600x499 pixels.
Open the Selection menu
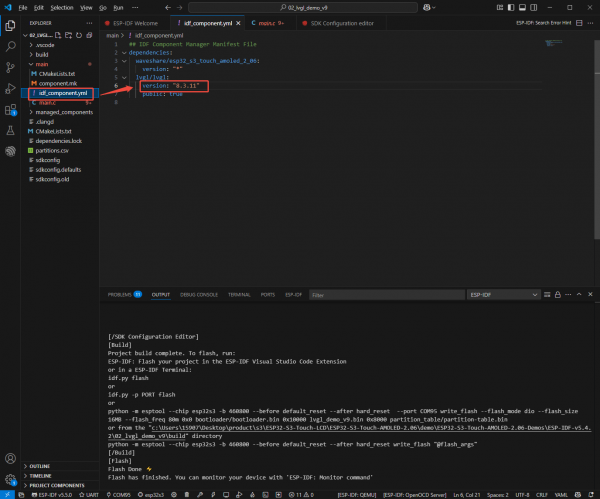62,6
